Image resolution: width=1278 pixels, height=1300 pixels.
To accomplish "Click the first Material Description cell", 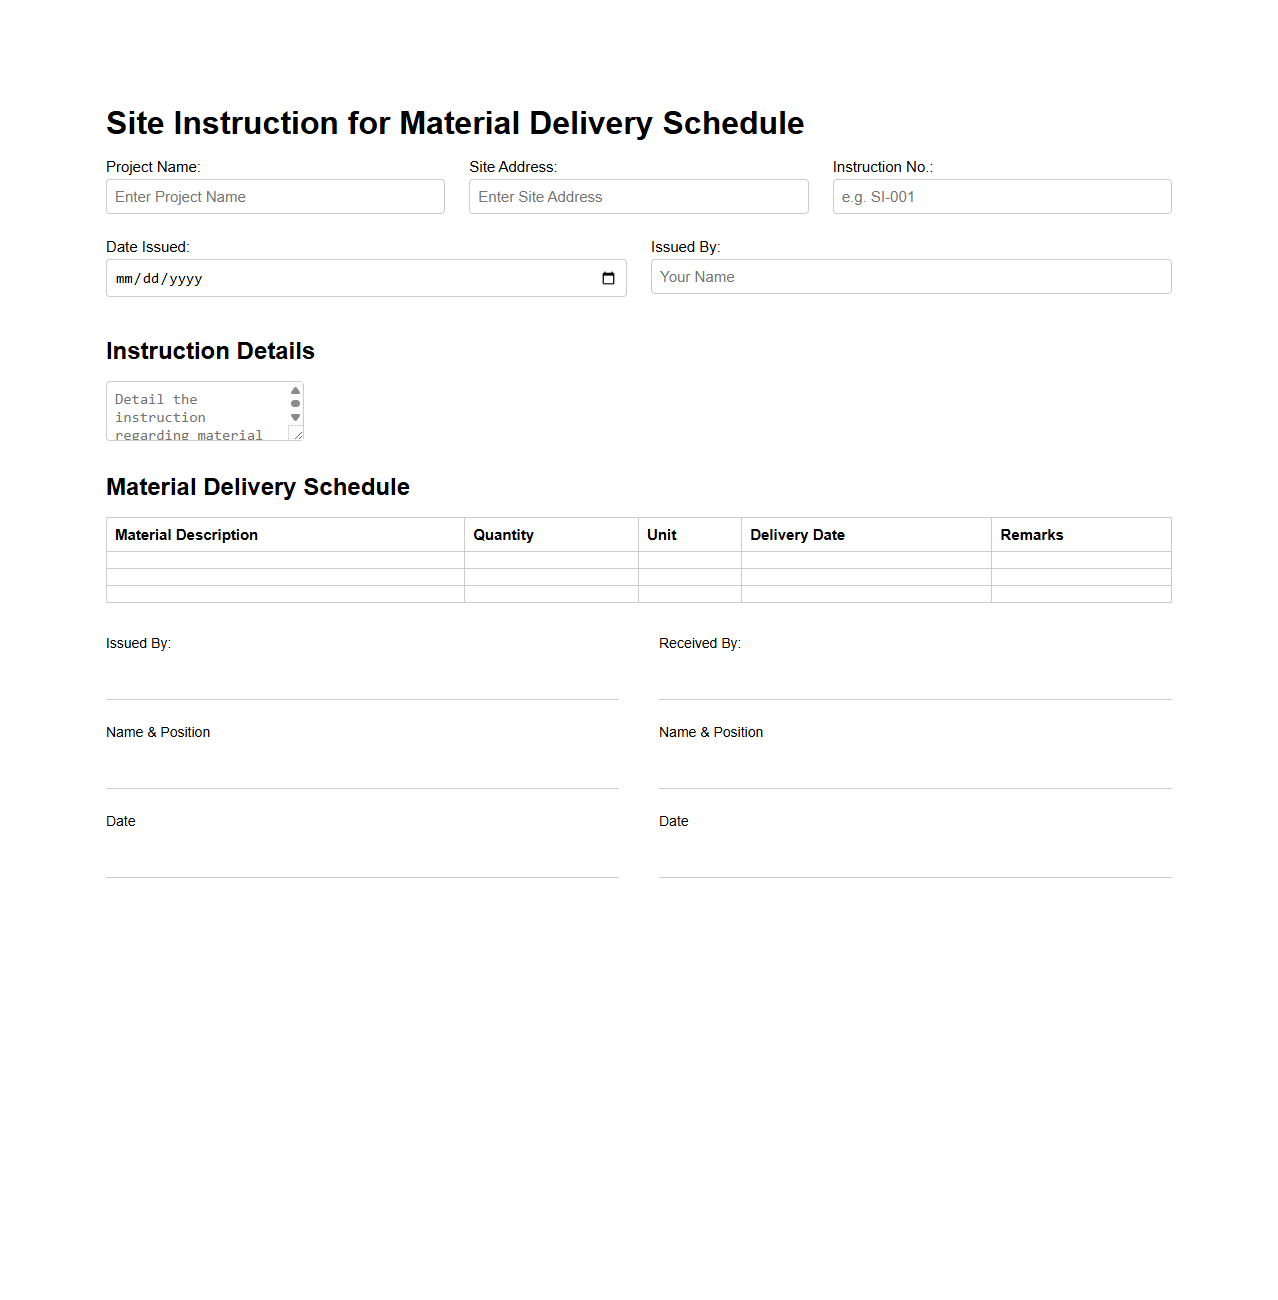I will click(285, 560).
